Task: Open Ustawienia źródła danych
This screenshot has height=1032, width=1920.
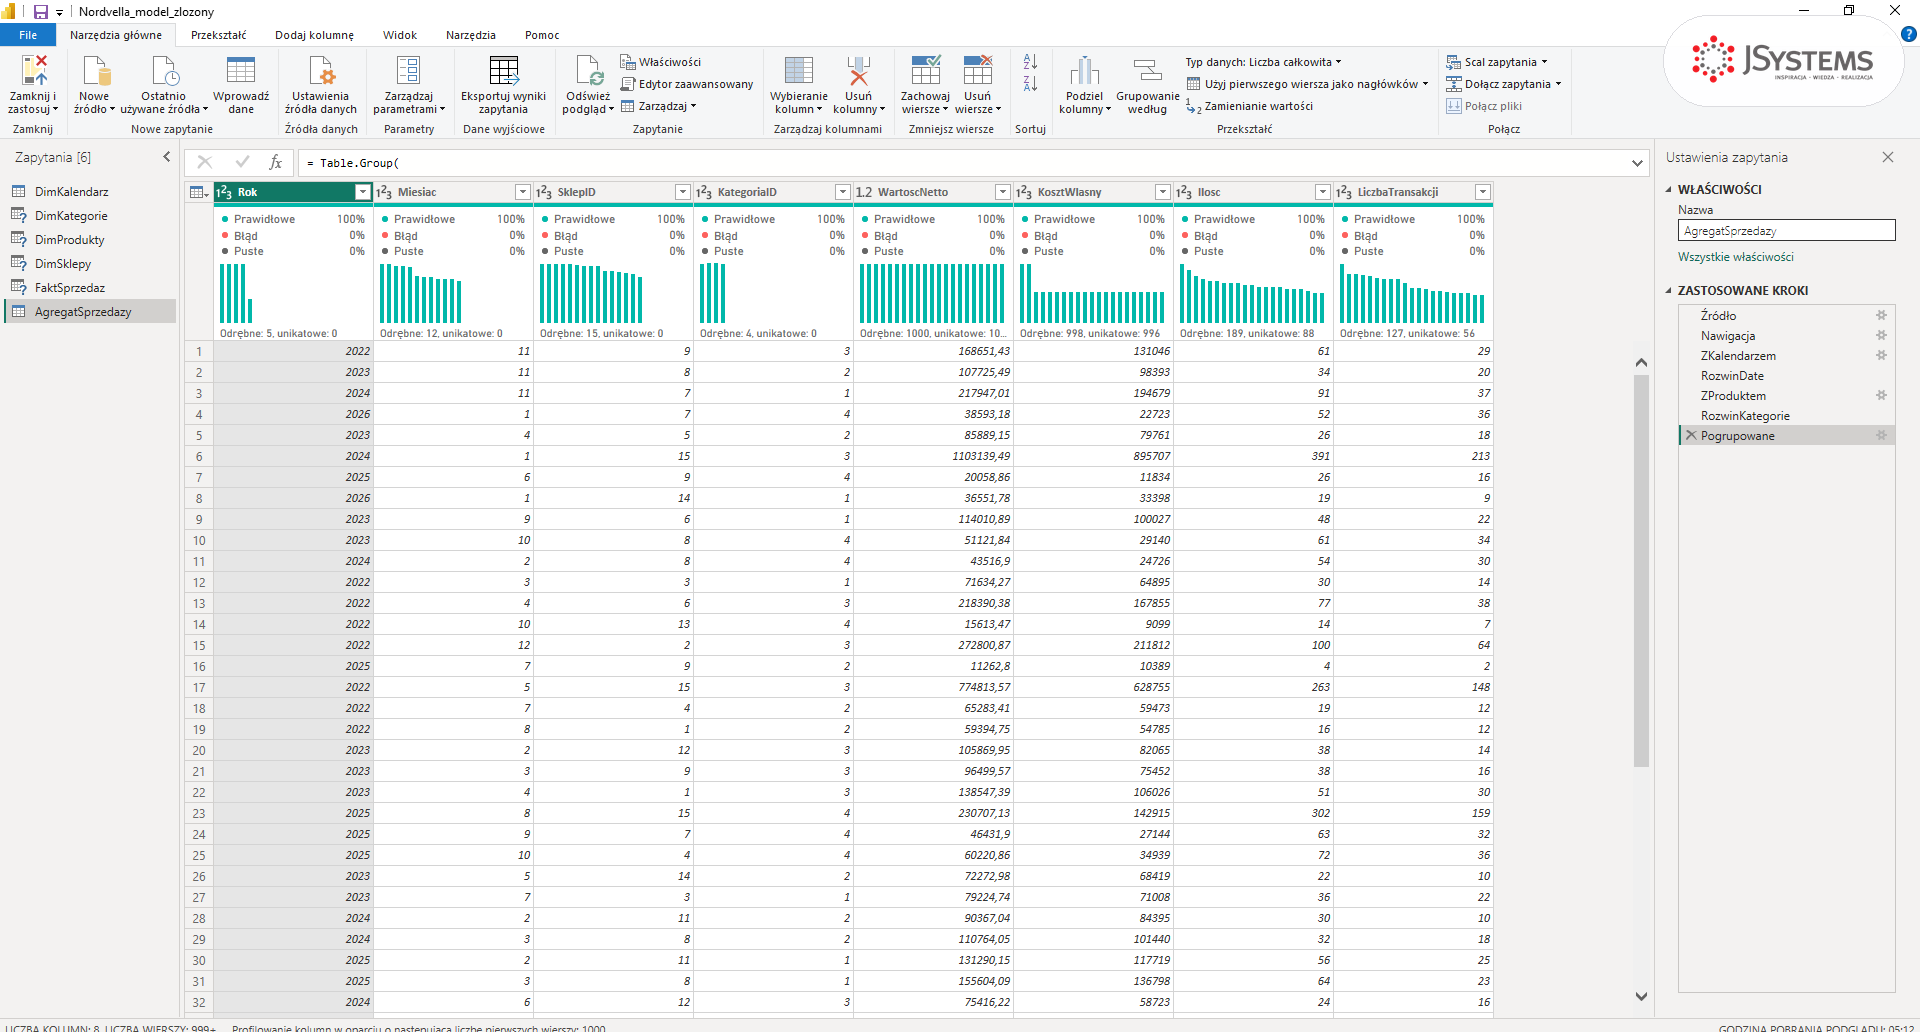Action: coord(321,85)
